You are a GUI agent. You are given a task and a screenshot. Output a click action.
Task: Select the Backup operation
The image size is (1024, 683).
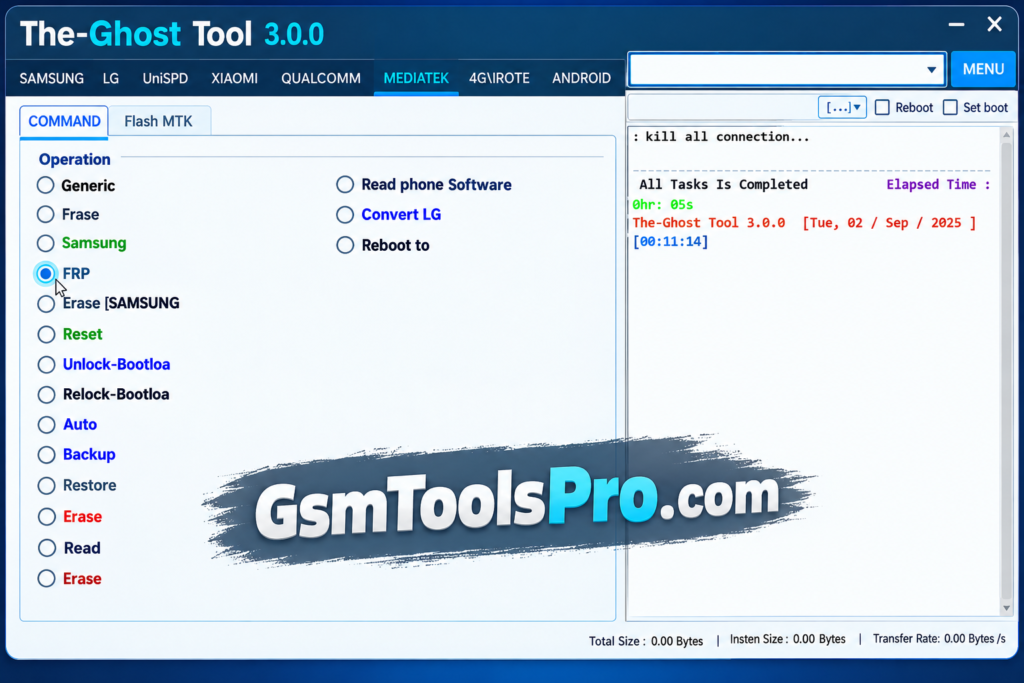[x=46, y=454]
